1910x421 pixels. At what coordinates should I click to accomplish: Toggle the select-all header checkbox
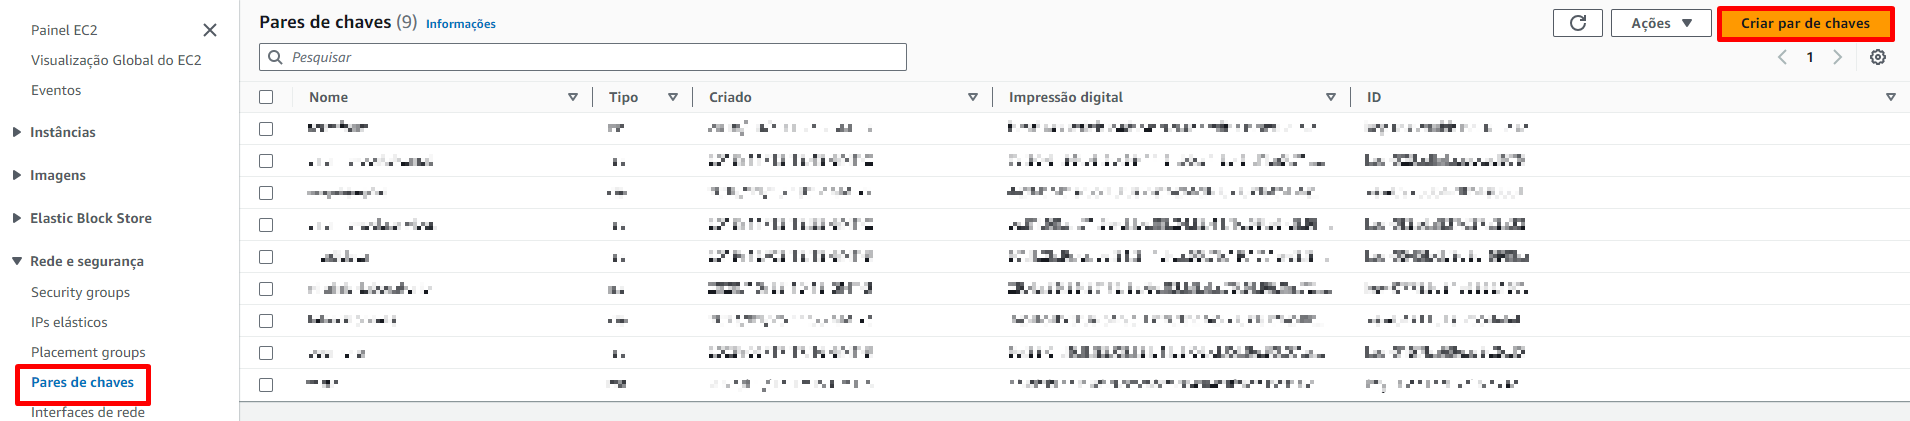coord(266,97)
